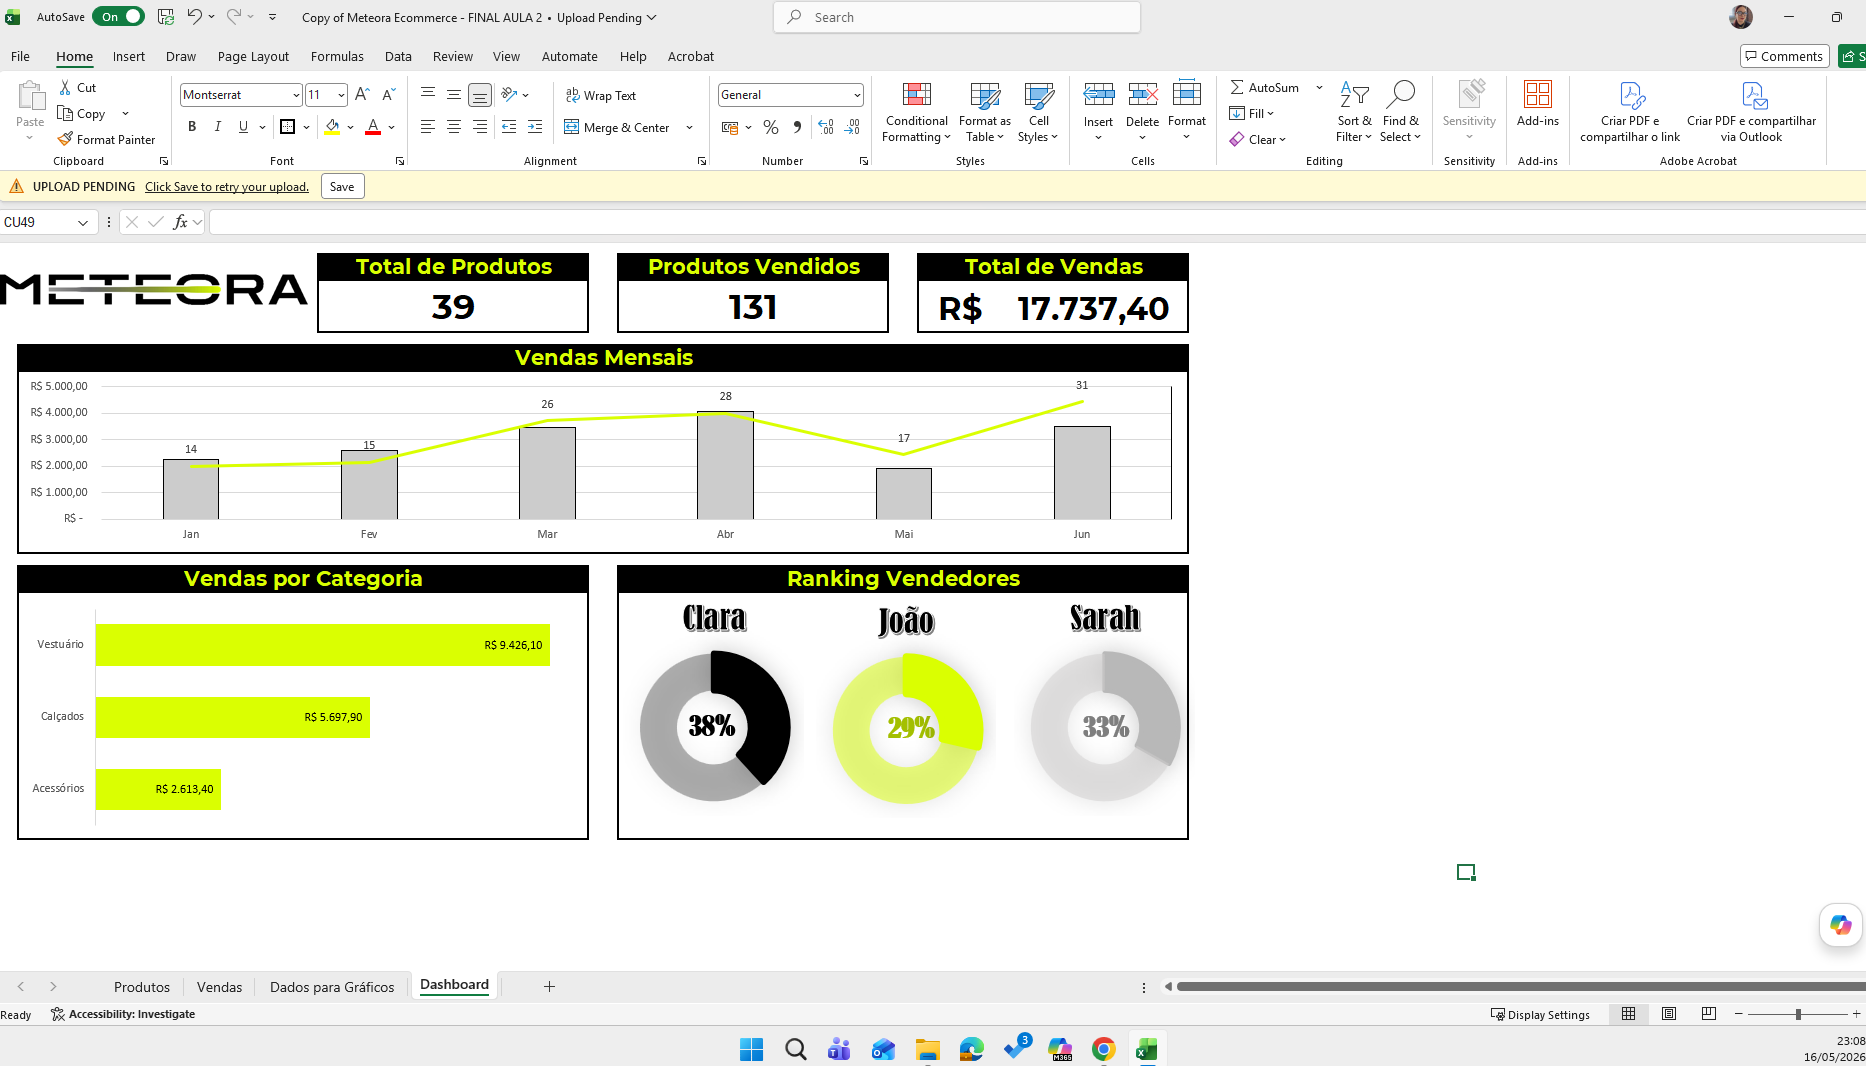Add a new sheet with plus button
Image resolution: width=1866 pixels, height=1066 pixels.
click(549, 987)
